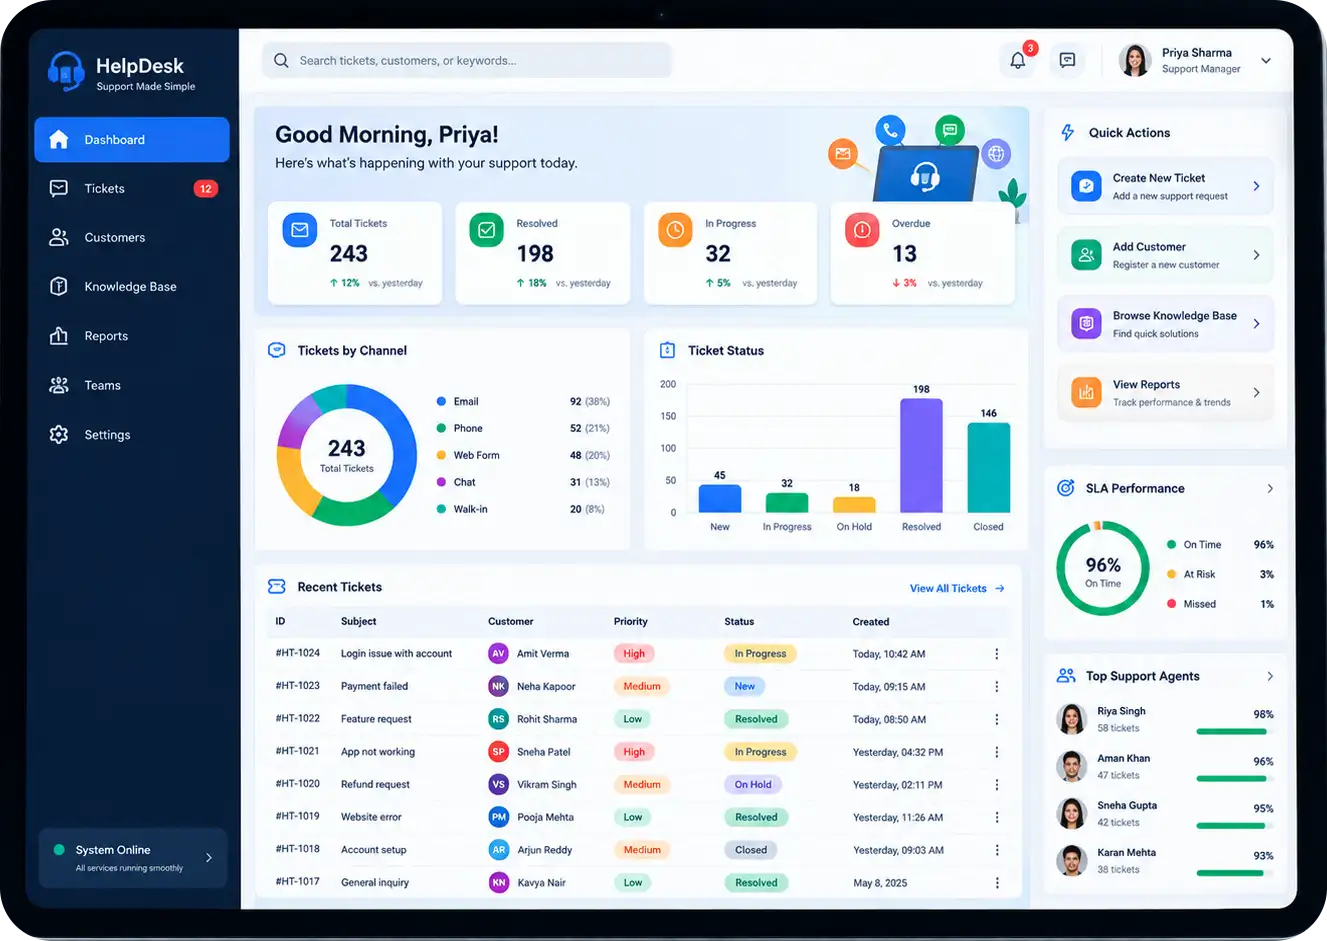Open row menu for ticket #HT-1023
The height and width of the screenshot is (941, 1327).
tap(997, 687)
